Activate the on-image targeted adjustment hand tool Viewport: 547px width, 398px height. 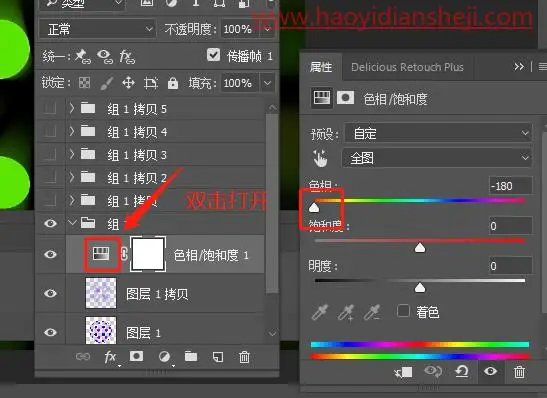click(x=320, y=158)
